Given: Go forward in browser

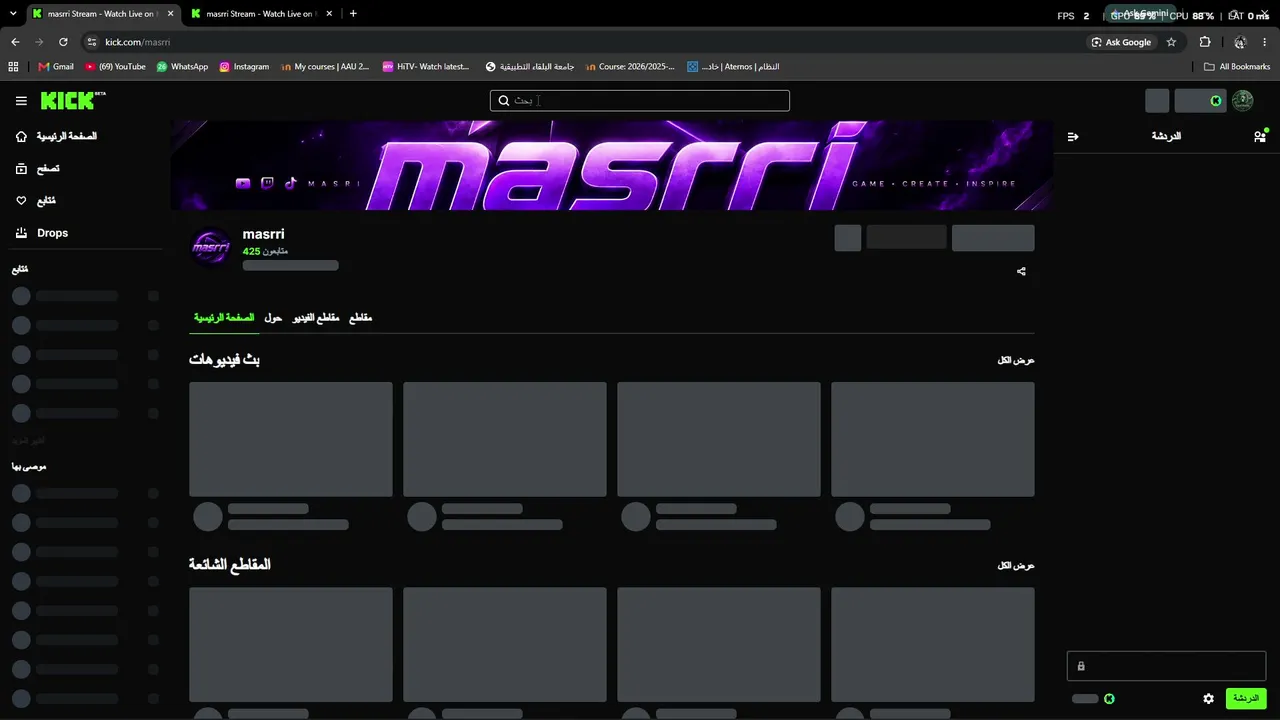Looking at the screenshot, I should coord(39,42).
